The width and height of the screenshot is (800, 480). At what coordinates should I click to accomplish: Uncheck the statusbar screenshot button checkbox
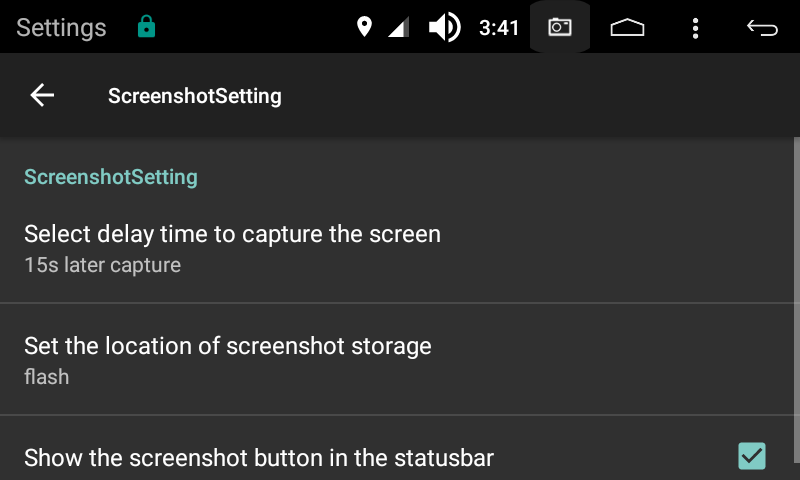point(752,456)
